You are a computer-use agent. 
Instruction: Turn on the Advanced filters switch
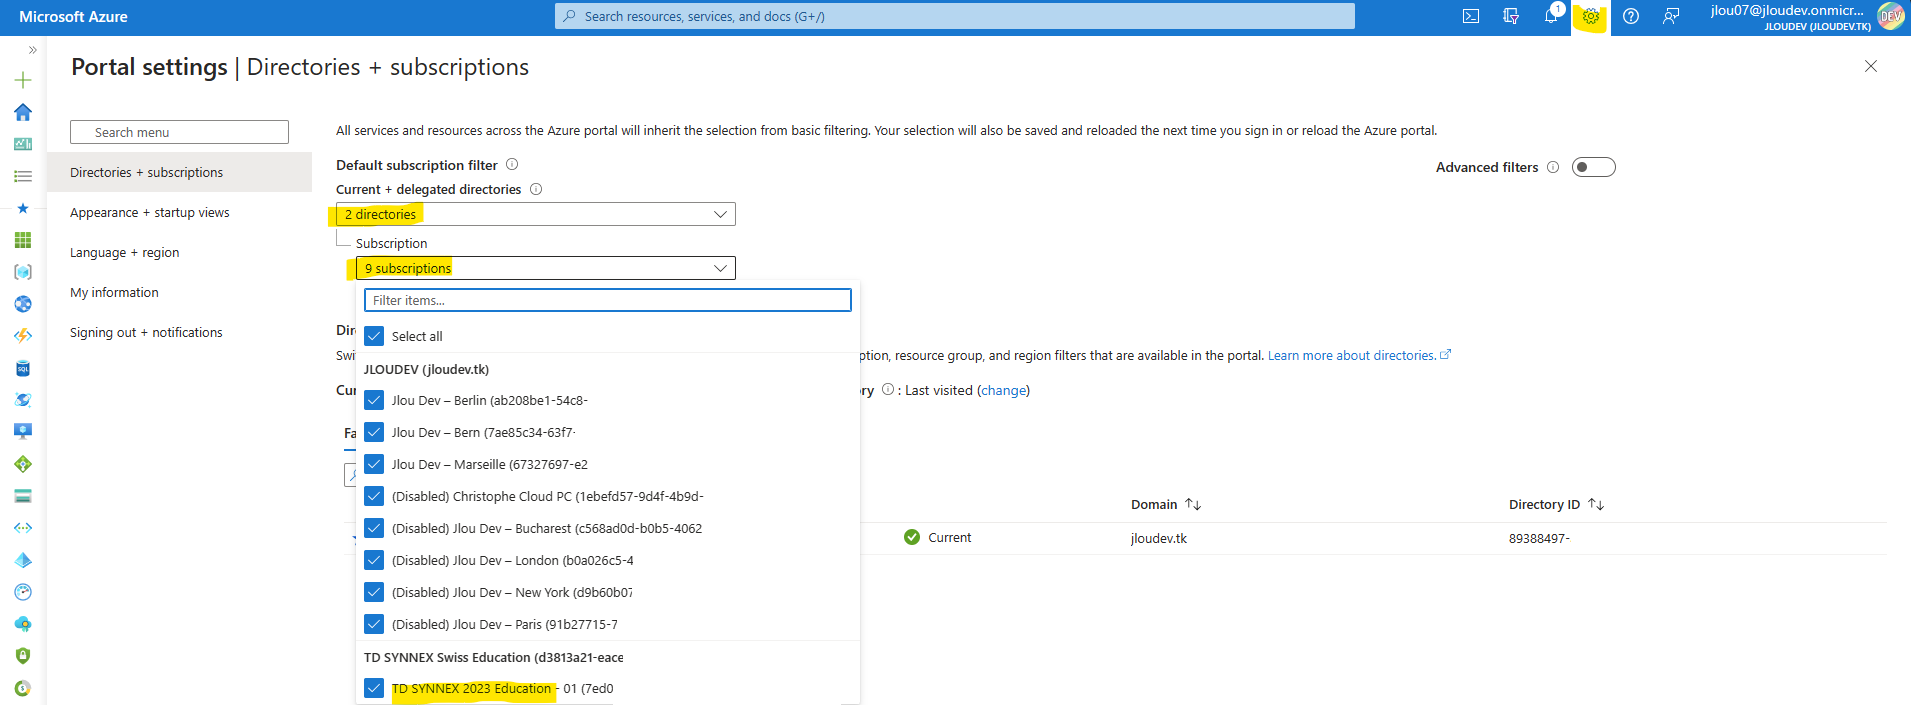[1594, 167]
